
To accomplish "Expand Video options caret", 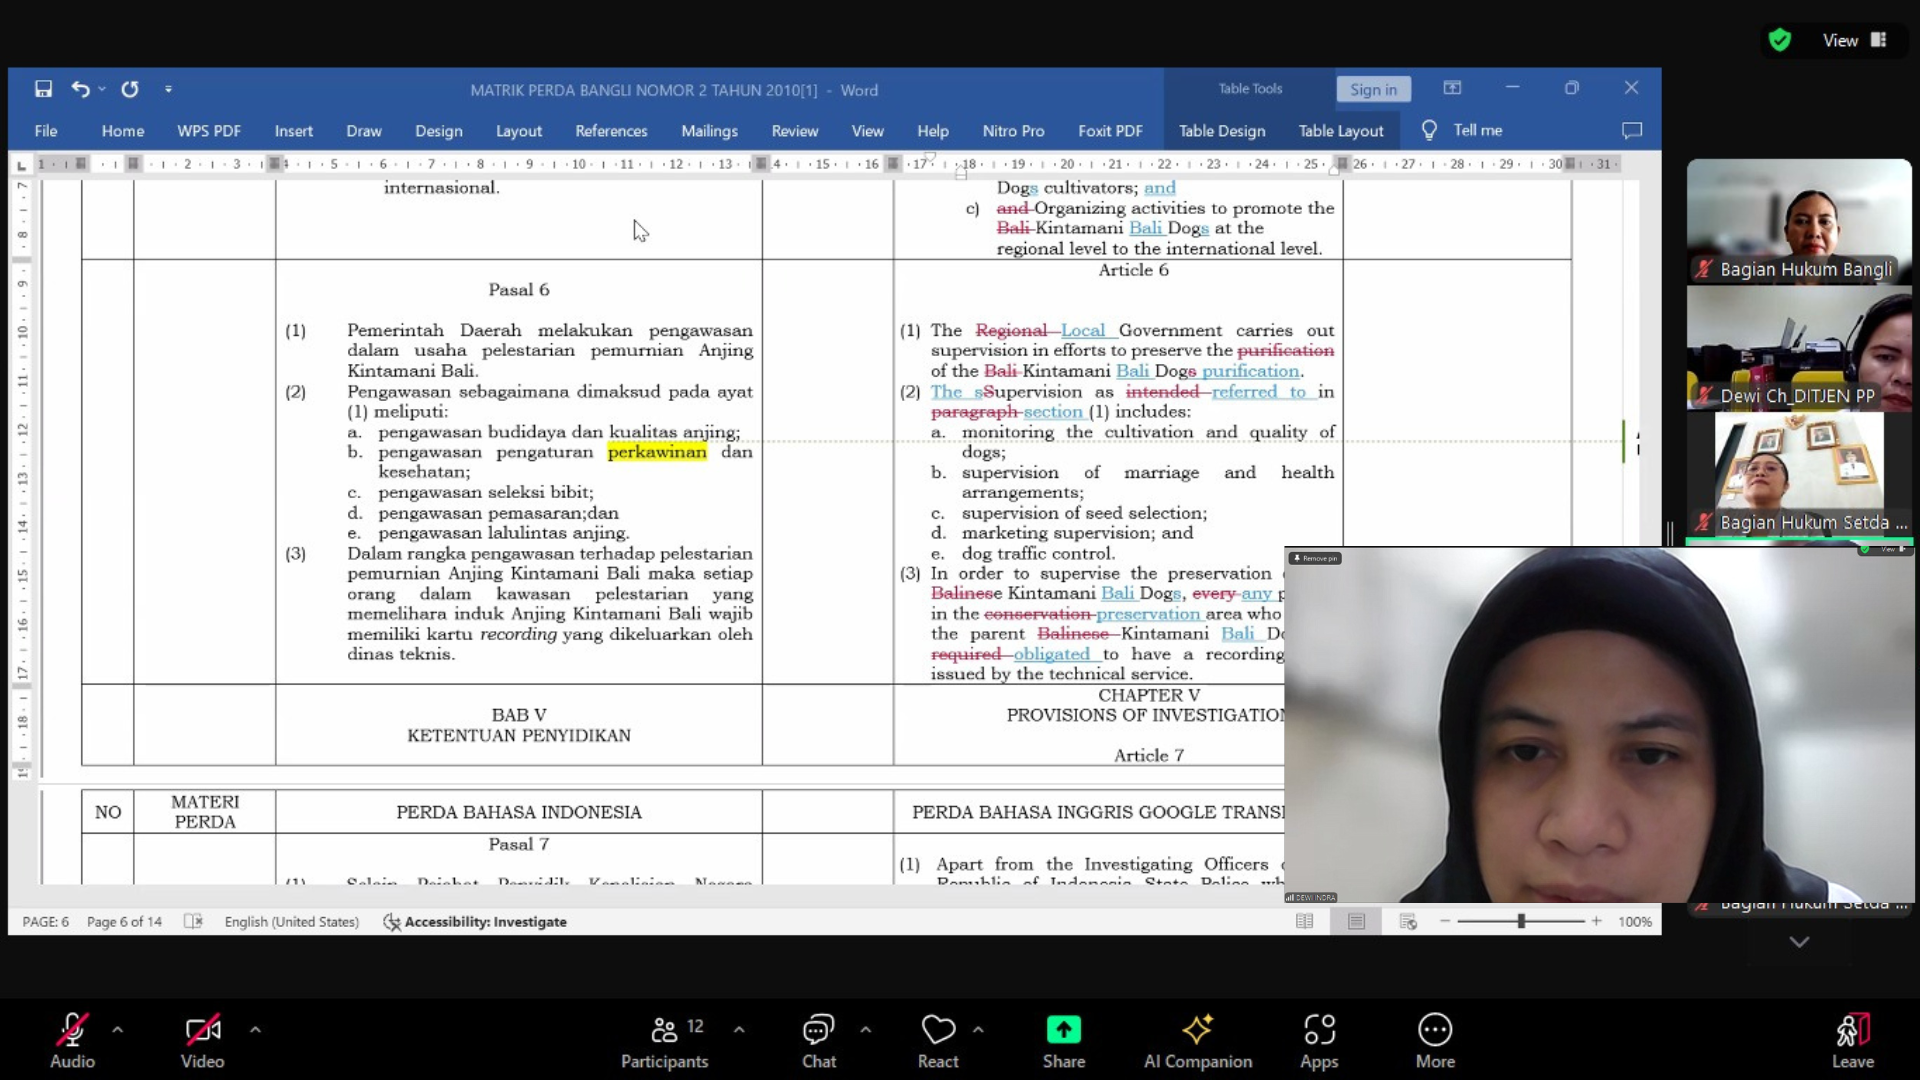I will pyautogui.click(x=255, y=1029).
